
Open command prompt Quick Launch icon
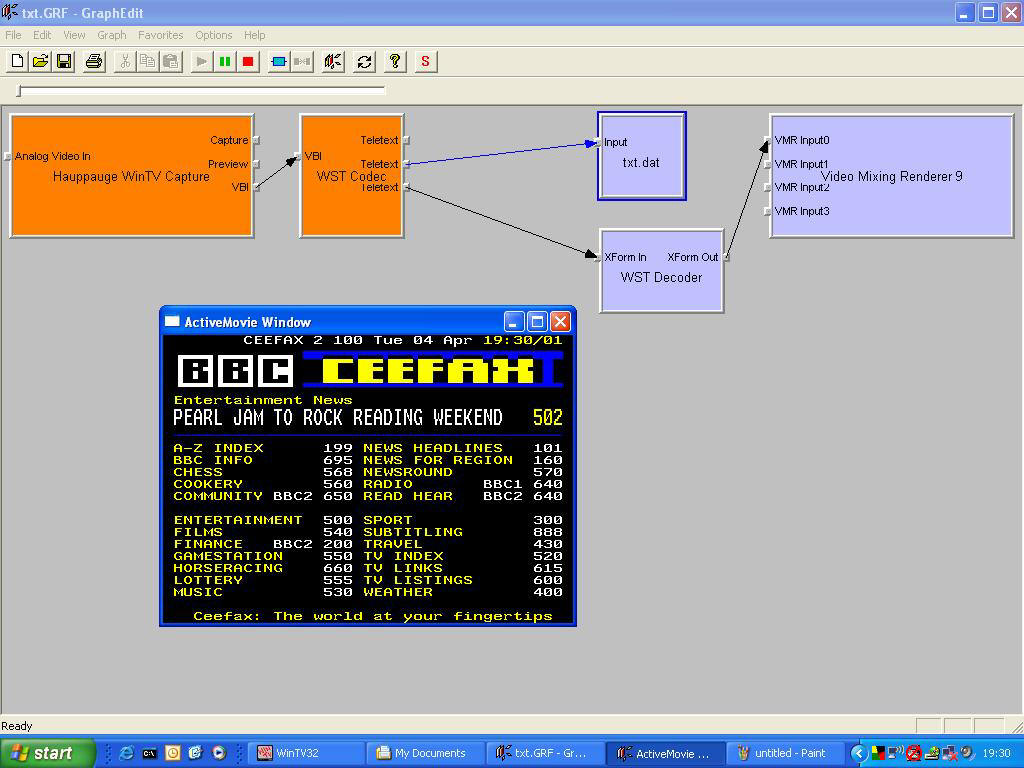click(x=150, y=753)
